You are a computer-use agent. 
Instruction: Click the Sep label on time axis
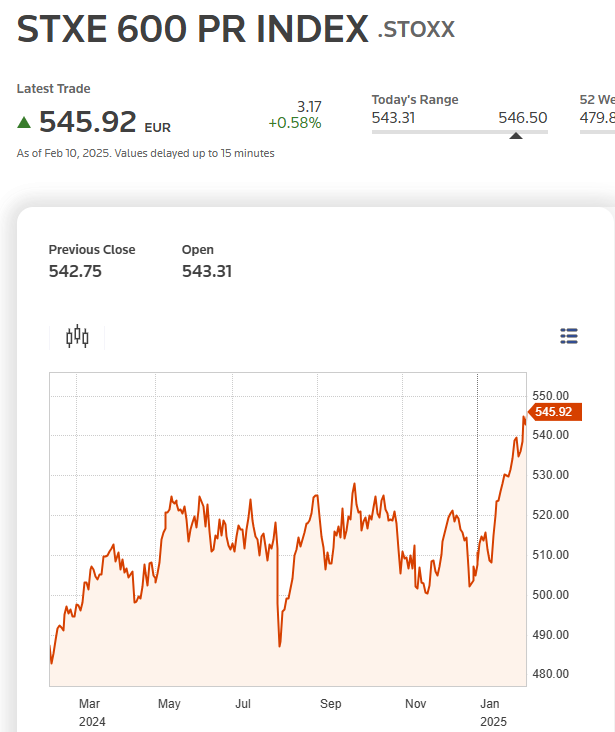click(330, 704)
